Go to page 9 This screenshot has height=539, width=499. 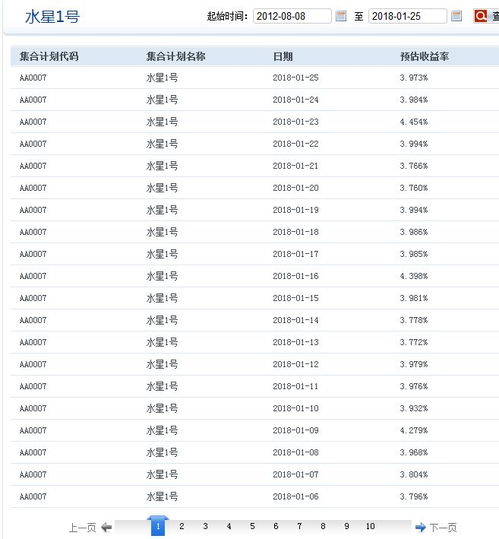[346, 526]
